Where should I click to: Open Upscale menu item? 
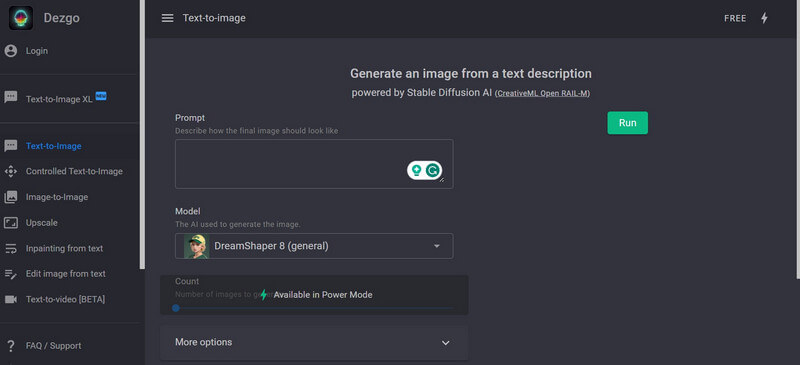point(42,223)
